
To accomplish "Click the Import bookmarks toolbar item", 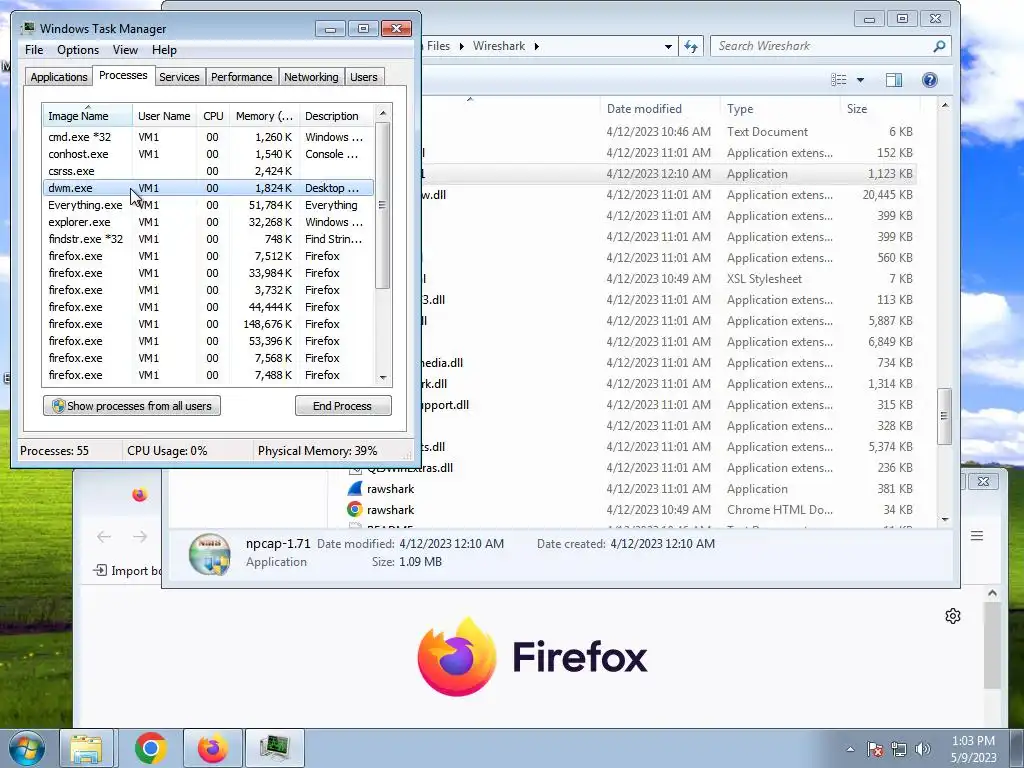I will point(128,571).
